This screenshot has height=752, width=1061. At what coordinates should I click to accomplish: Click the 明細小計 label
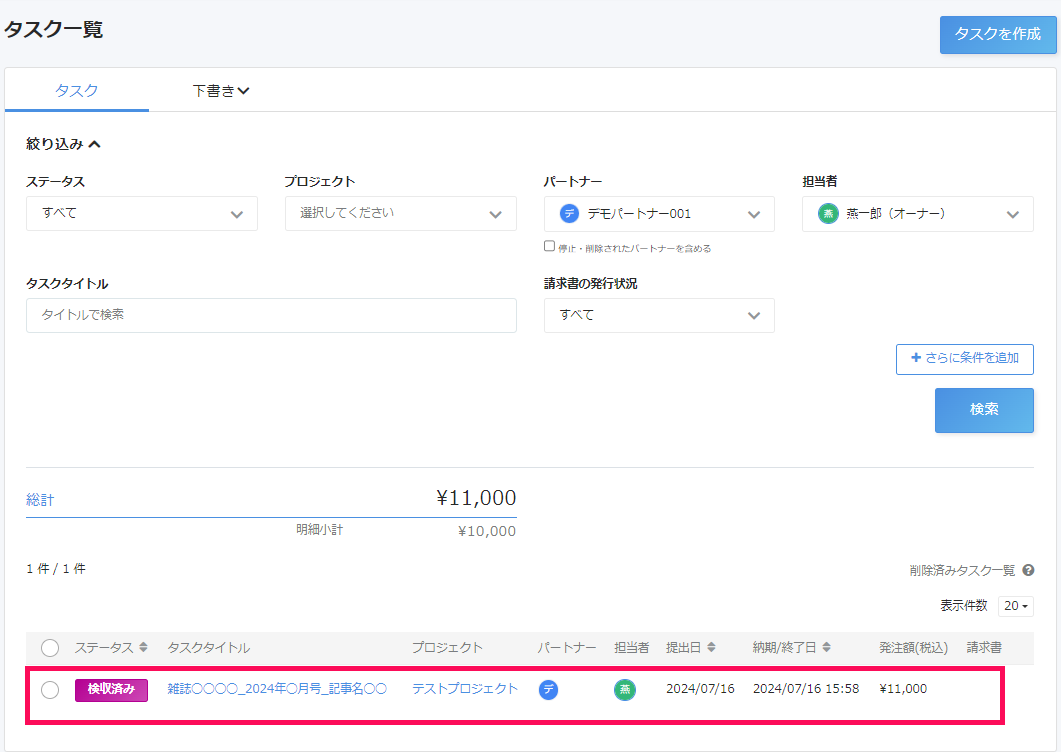[319, 529]
